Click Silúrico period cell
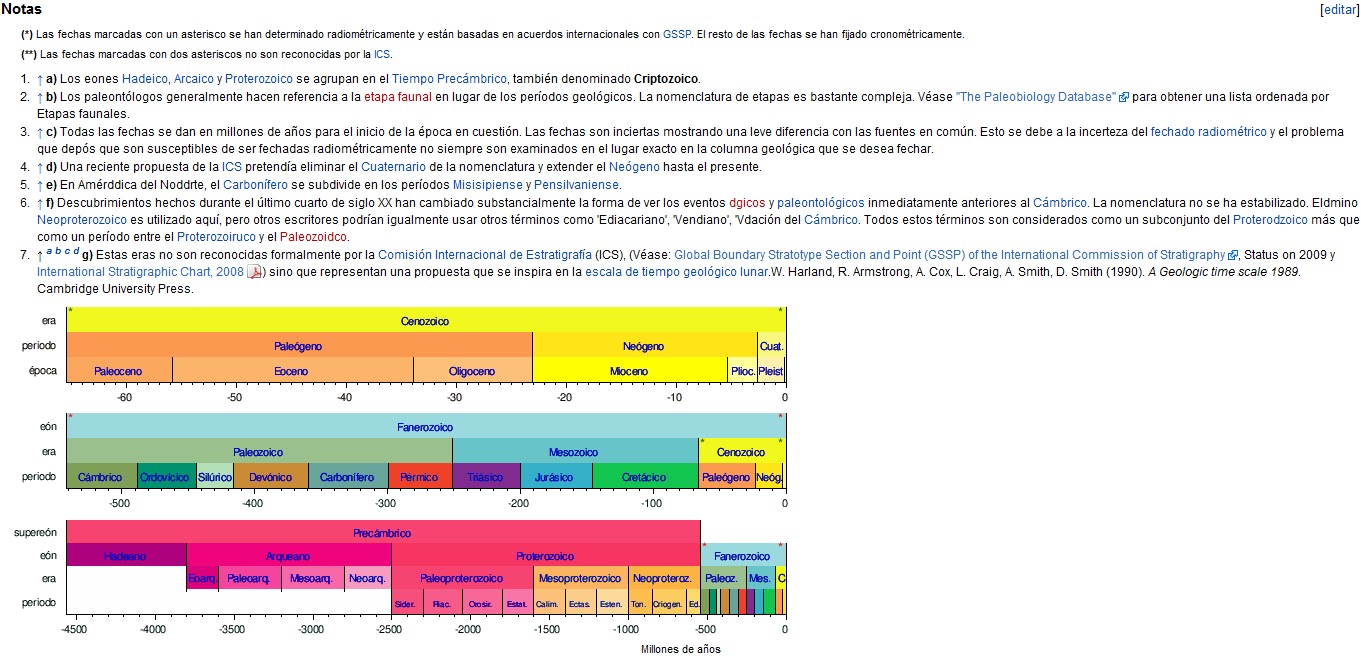Image resolution: width=1361 pixels, height=661 pixels. (x=215, y=477)
